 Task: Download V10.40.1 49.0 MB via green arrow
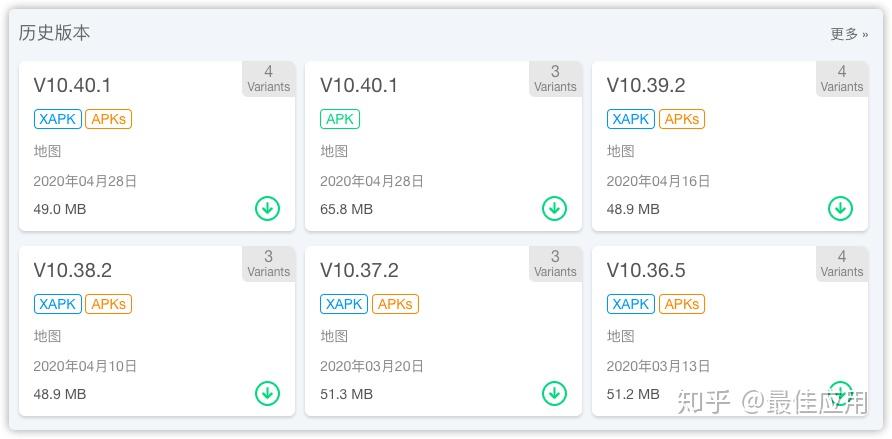pyautogui.click(x=267, y=209)
